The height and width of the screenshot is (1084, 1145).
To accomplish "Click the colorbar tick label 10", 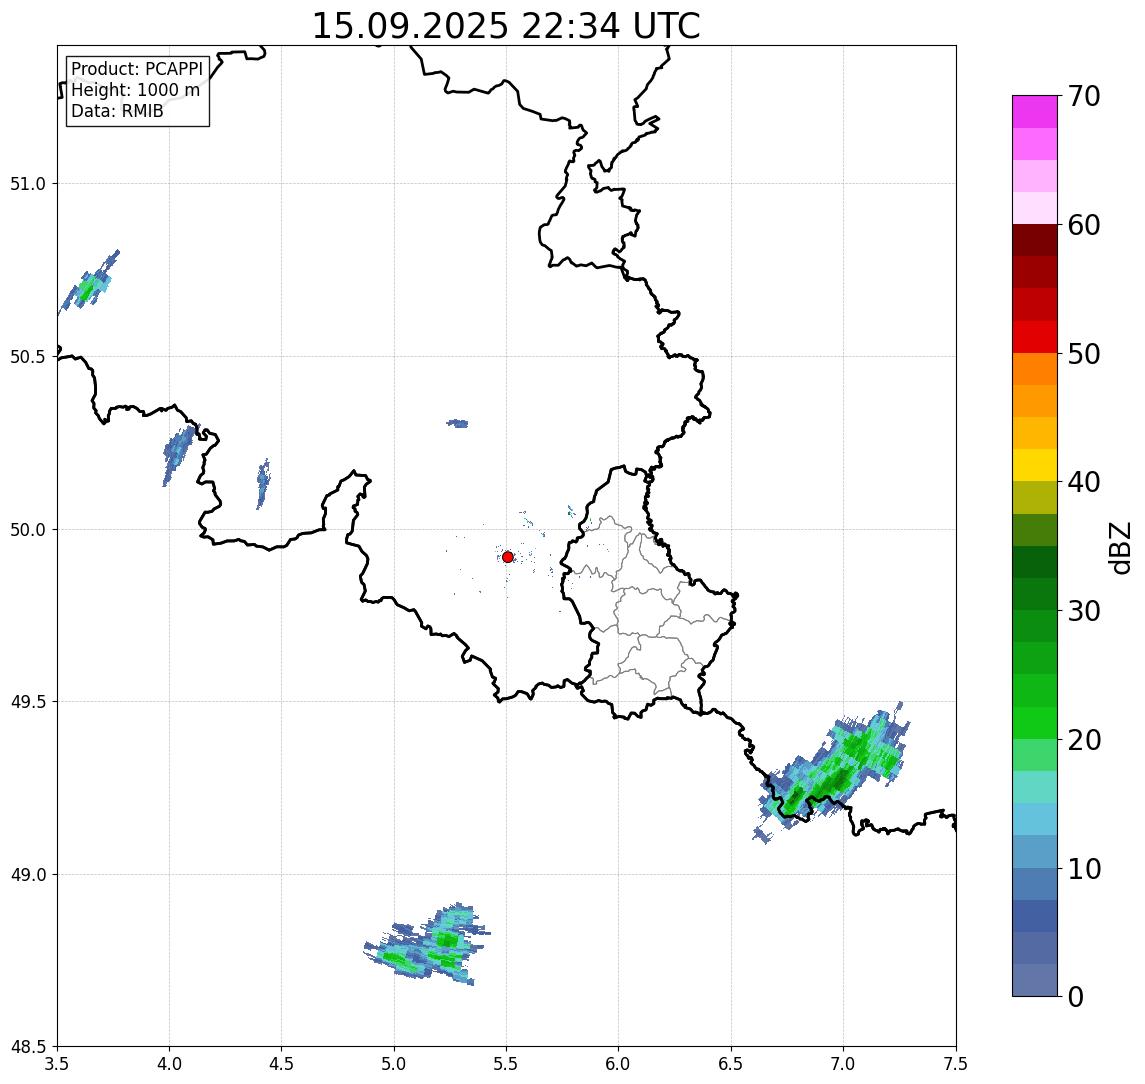I will (1084, 869).
